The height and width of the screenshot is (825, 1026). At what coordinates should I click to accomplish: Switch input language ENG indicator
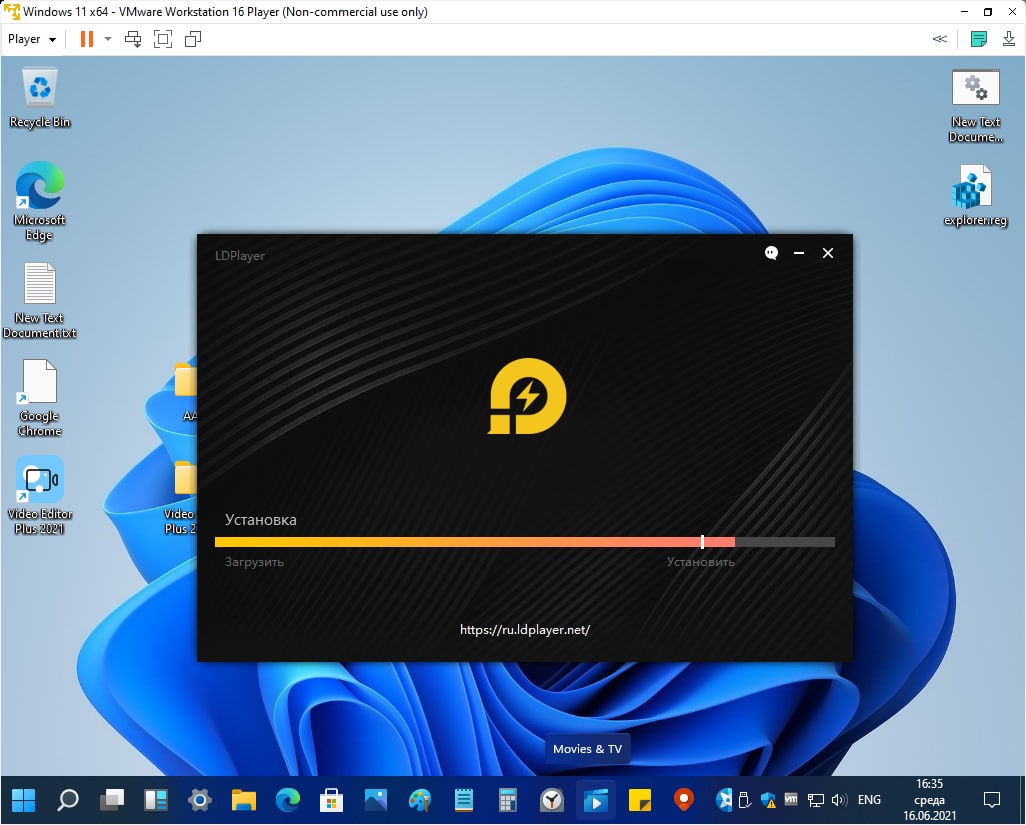click(869, 799)
